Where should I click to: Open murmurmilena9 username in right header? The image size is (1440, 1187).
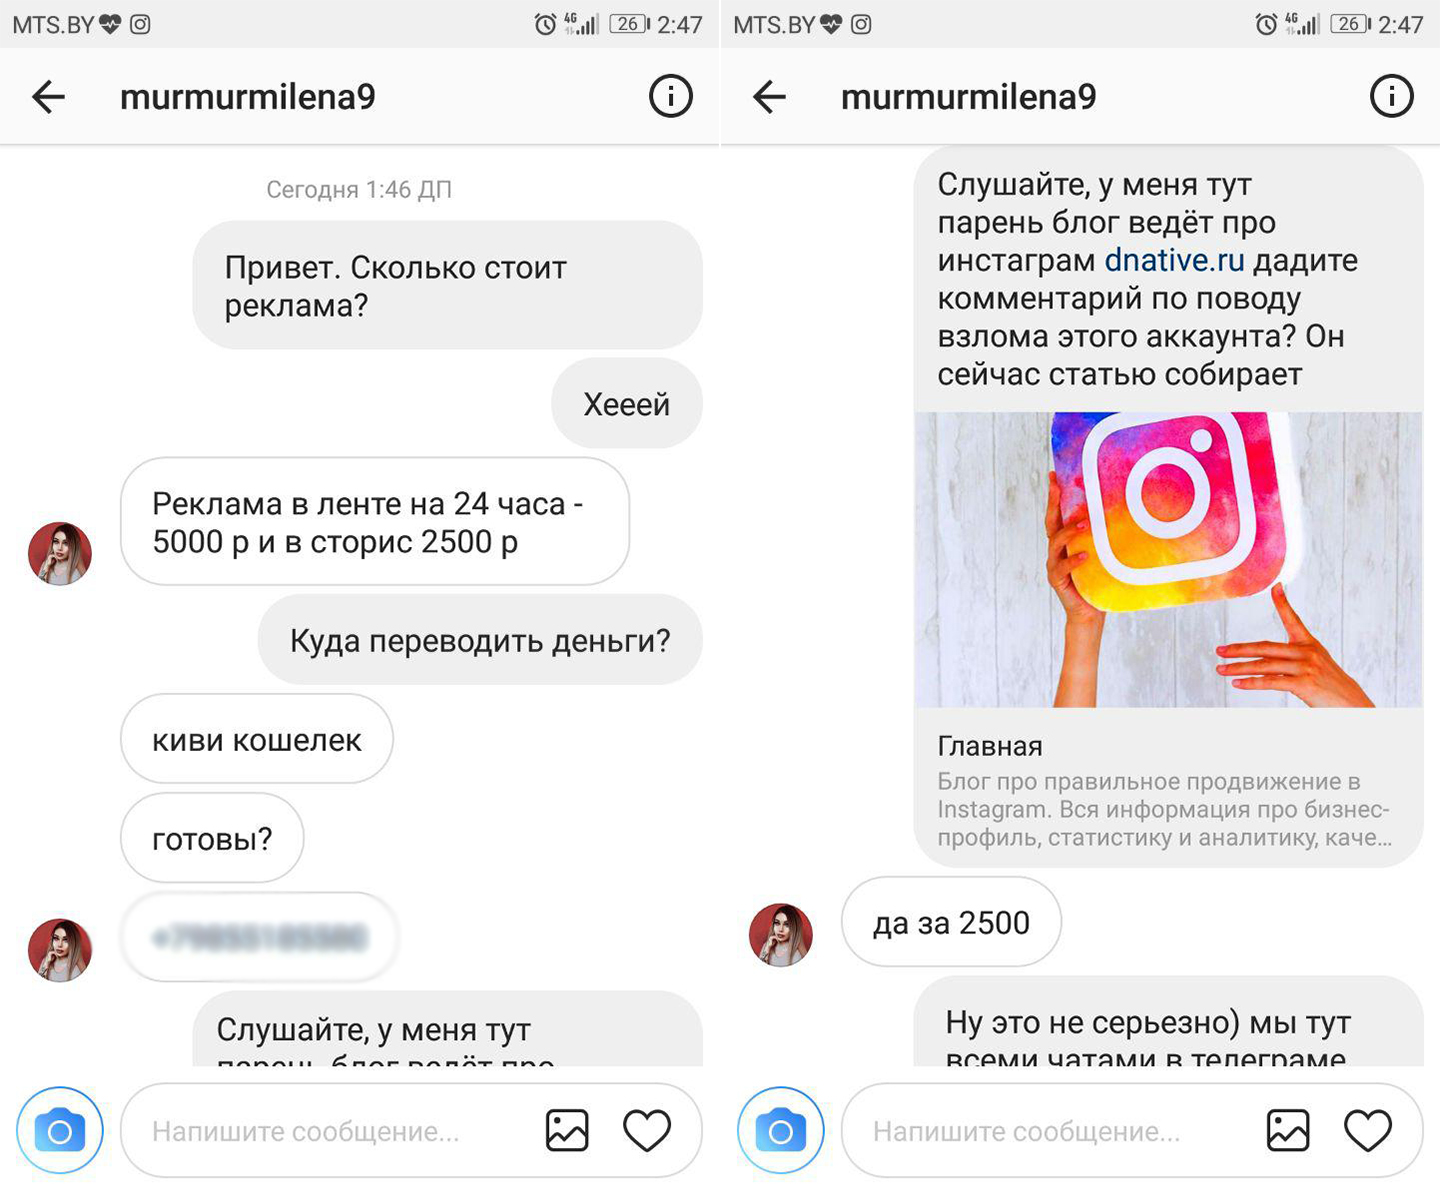pos(969,97)
